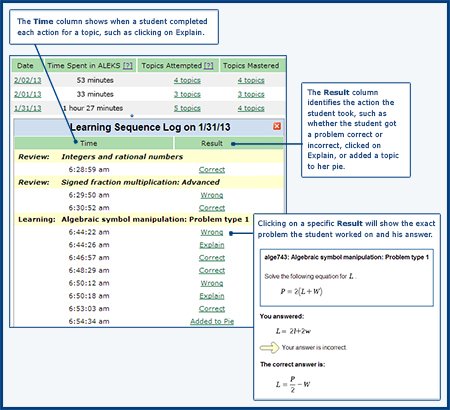Screen dimensions: 450x410
Task: Open the Added to Pie result
Action: tap(212, 321)
